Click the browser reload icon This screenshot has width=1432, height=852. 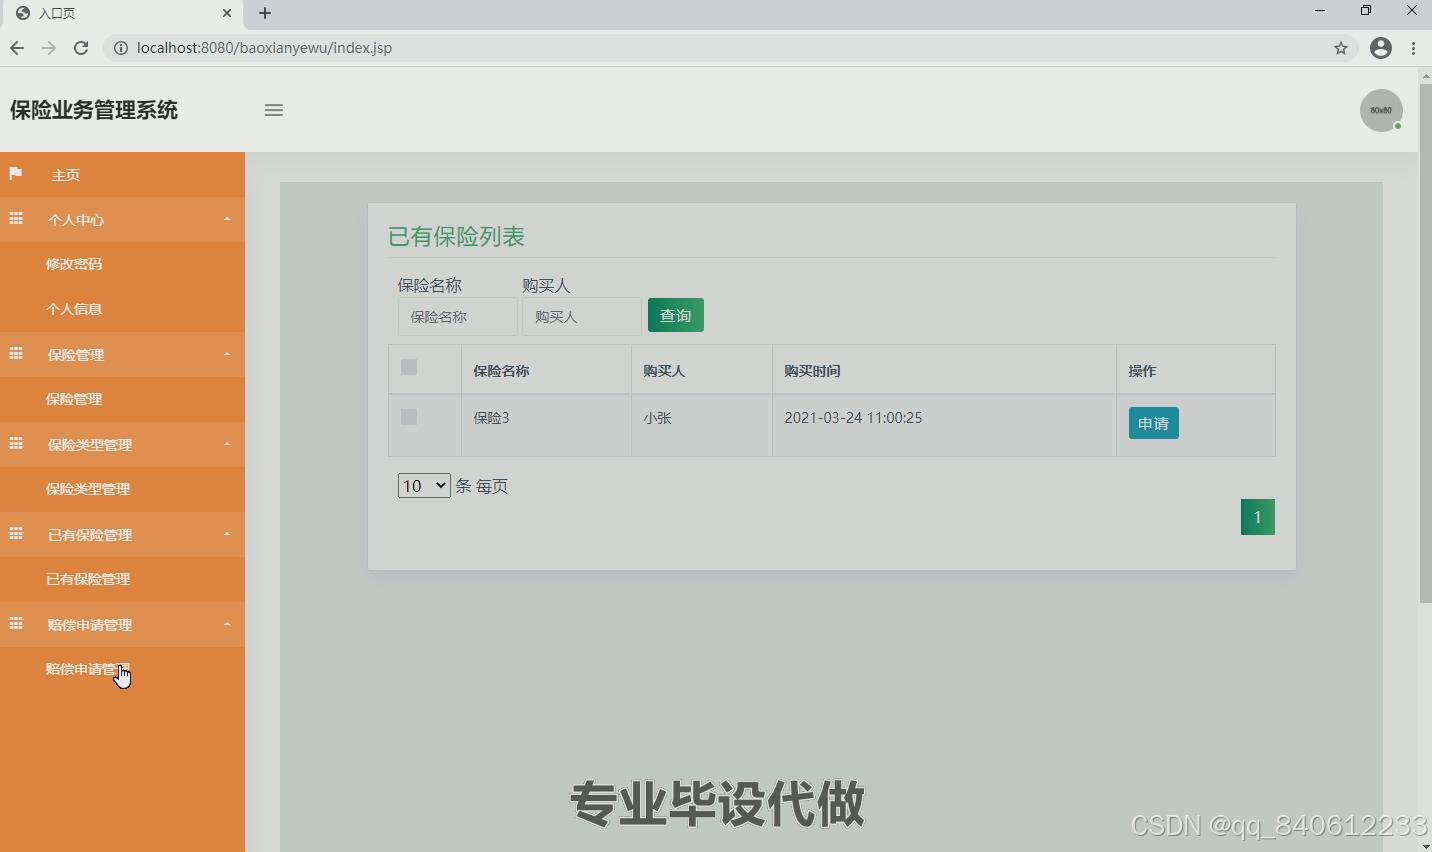pos(81,47)
